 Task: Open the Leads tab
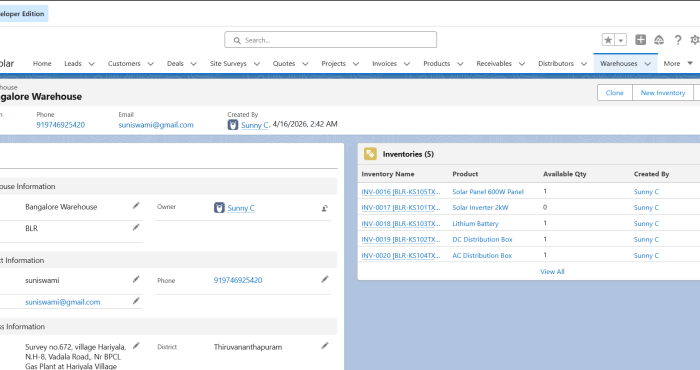pos(73,63)
